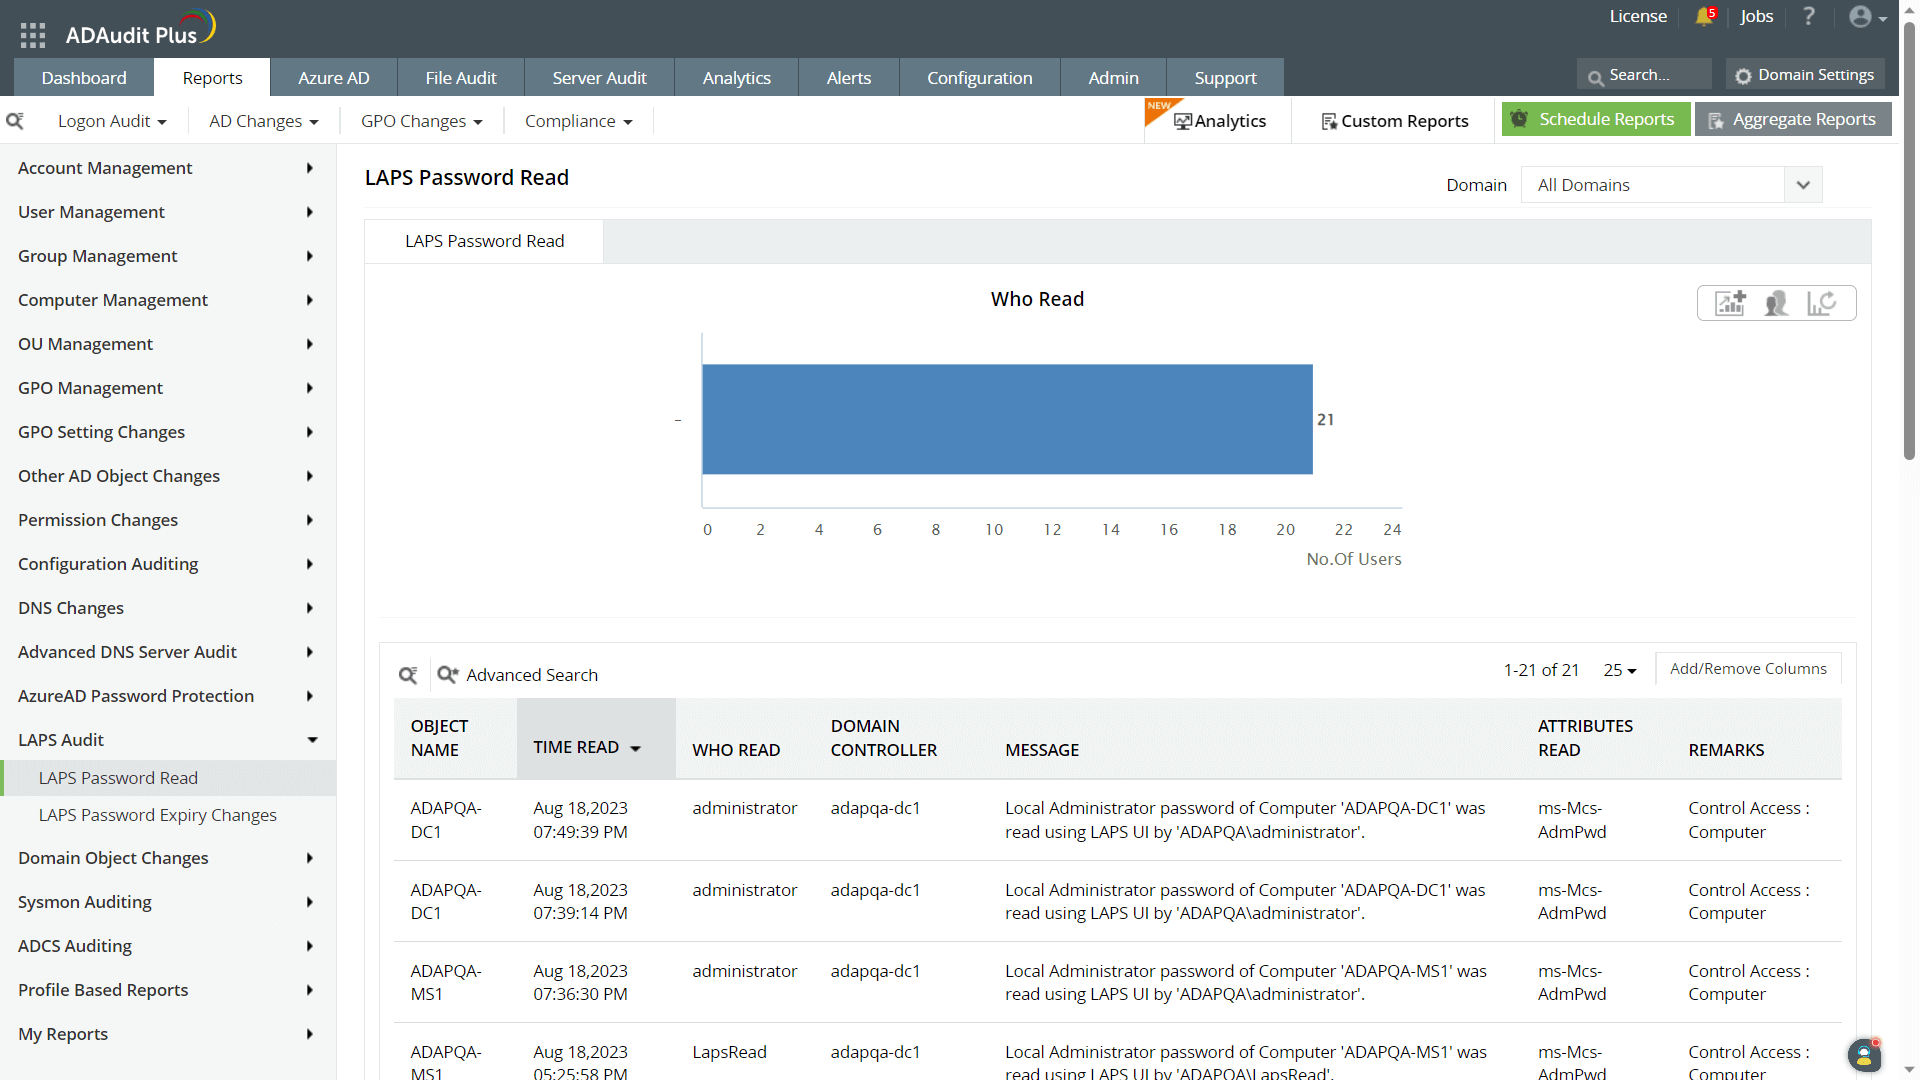Open the notifications bell icon
This screenshot has height=1080, width=1920.
pyautogui.click(x=1704, y=16)
